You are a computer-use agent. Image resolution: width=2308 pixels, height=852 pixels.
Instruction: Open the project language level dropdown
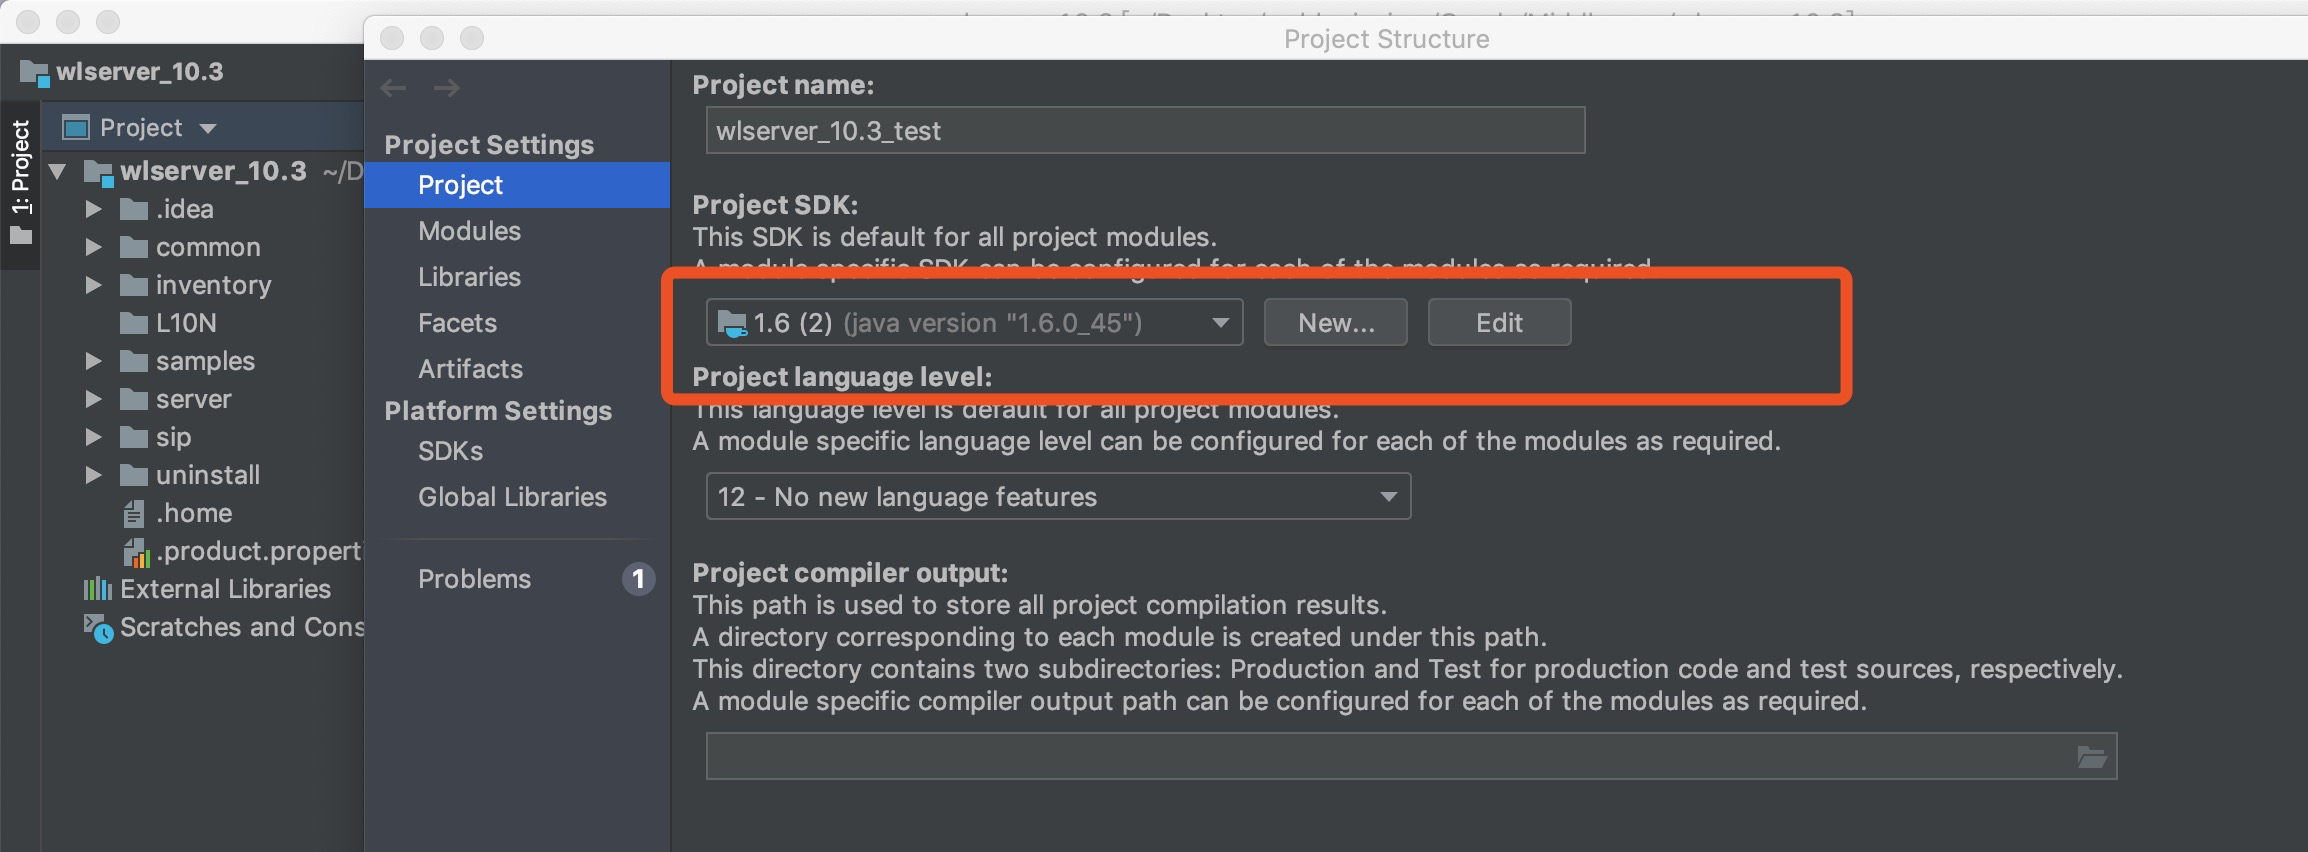[x=1058, y=497]
